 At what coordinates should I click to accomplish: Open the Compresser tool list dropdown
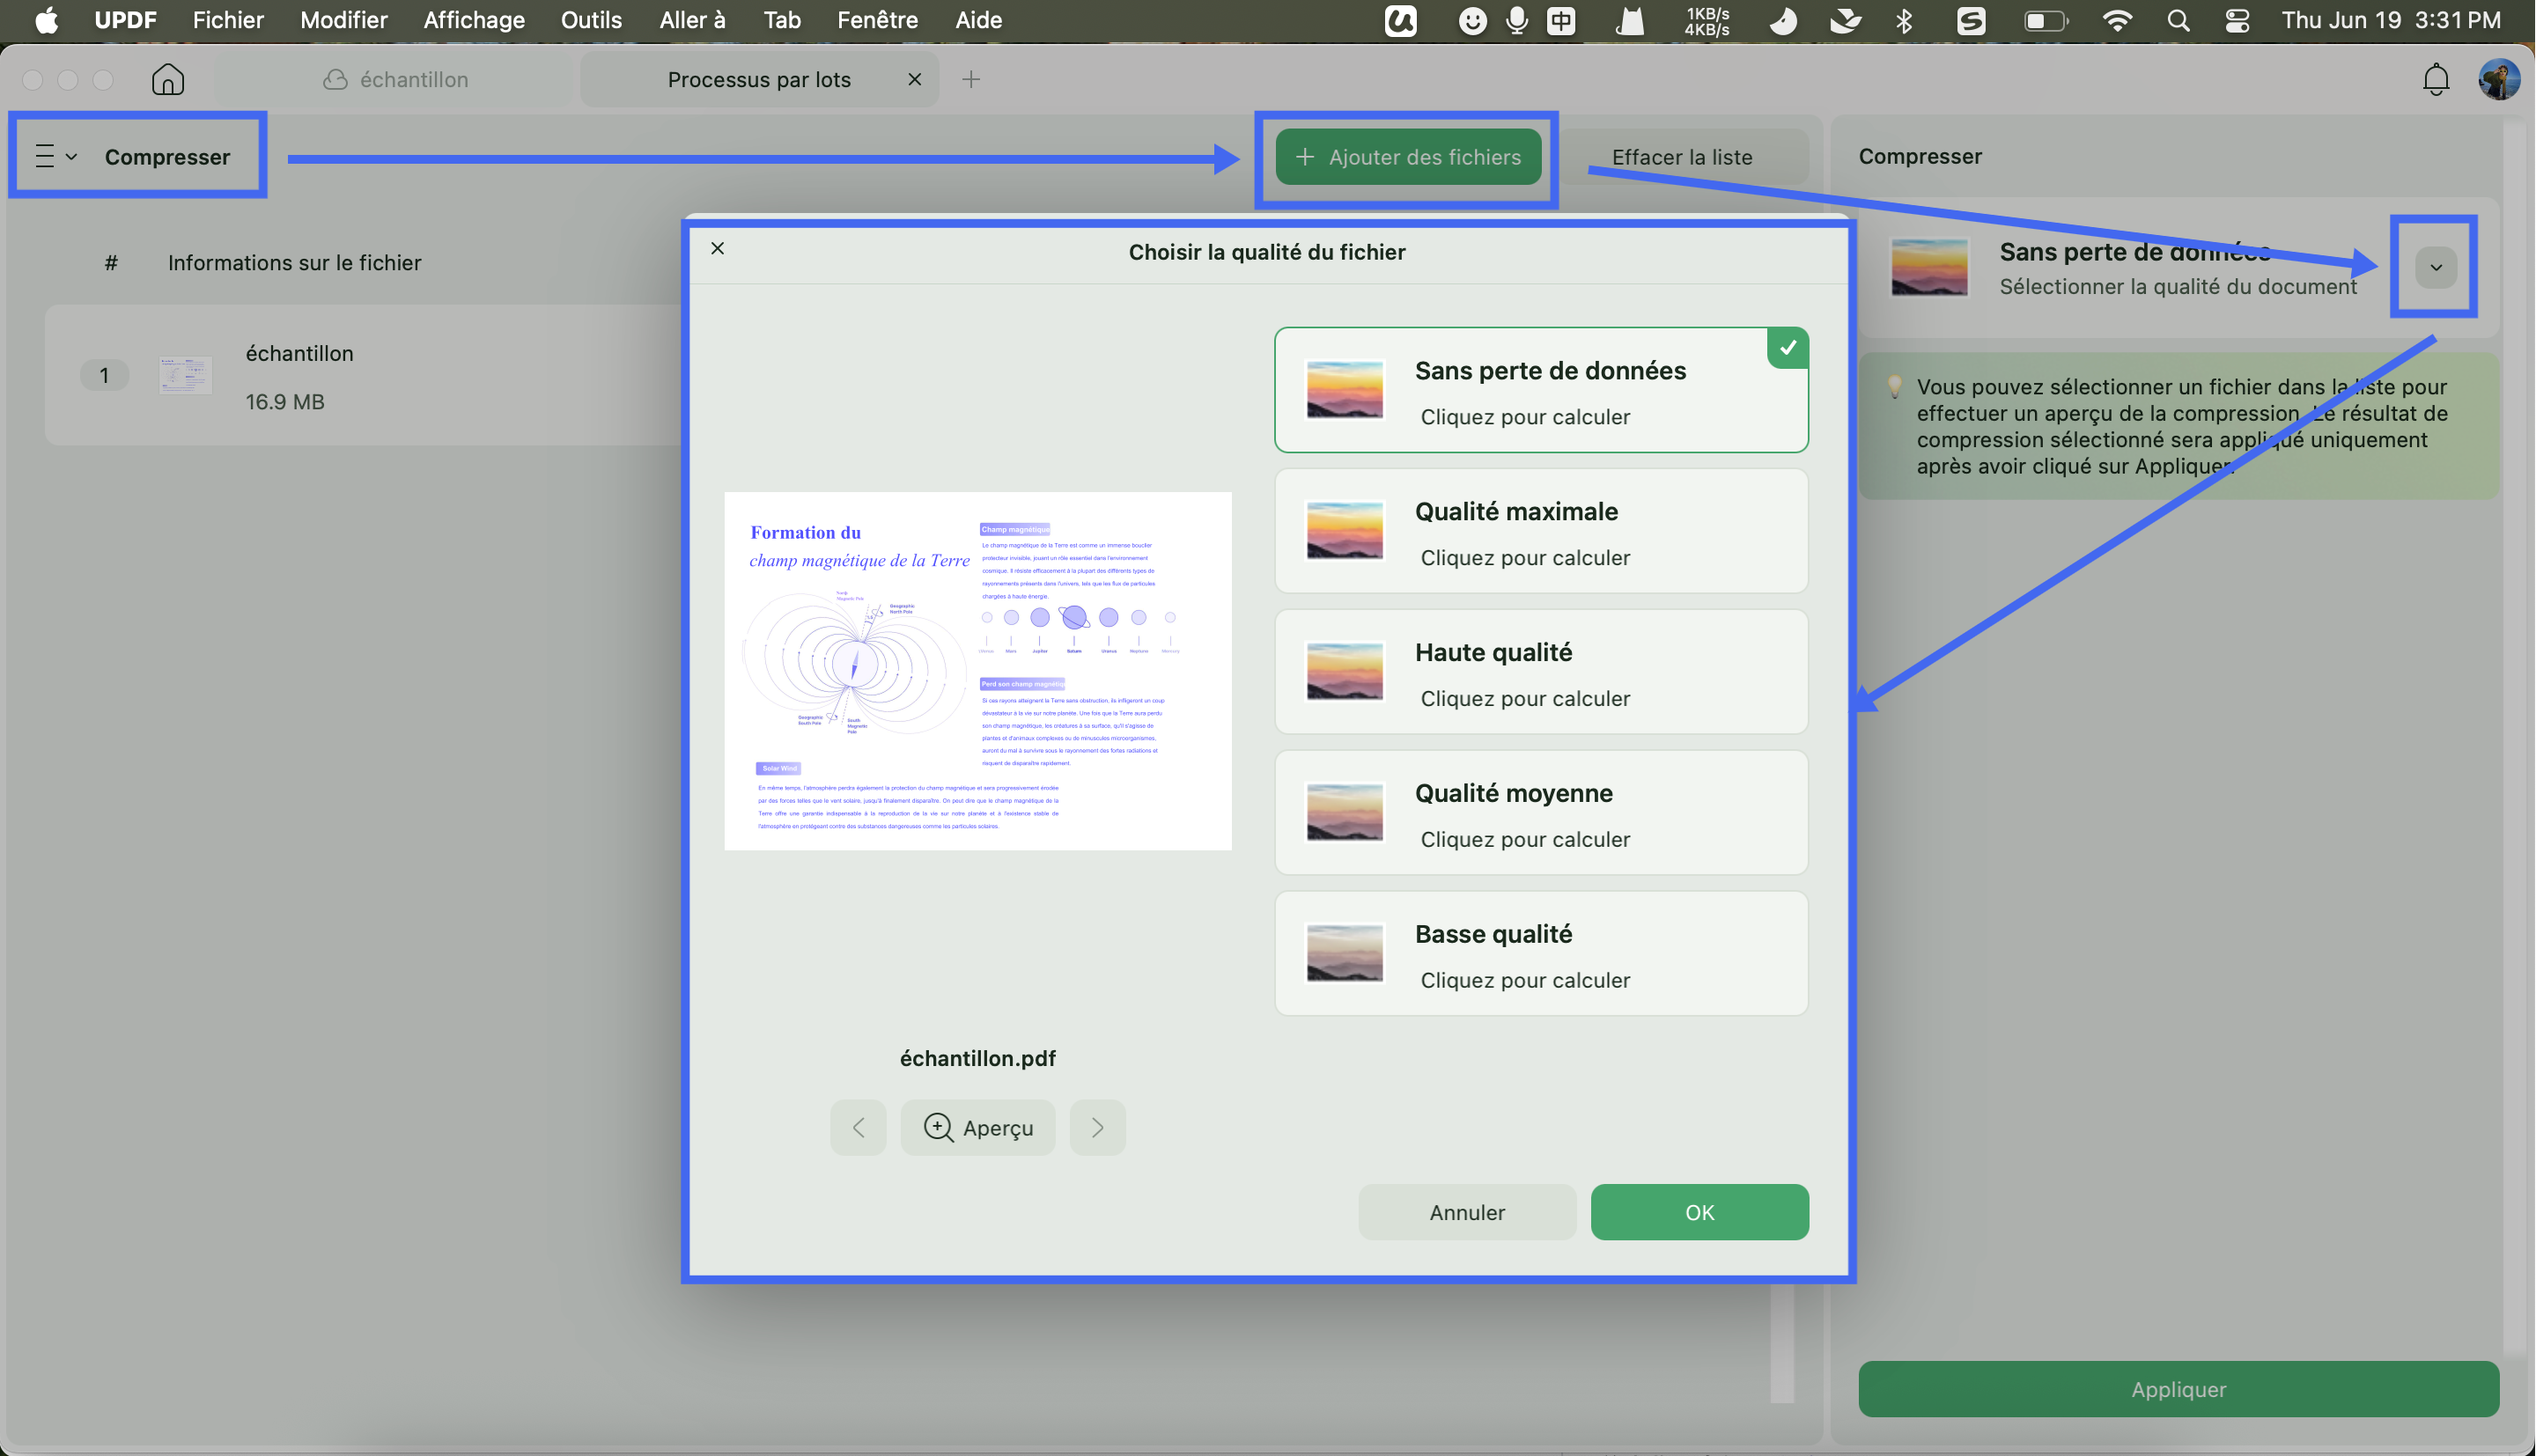[56, 156]
